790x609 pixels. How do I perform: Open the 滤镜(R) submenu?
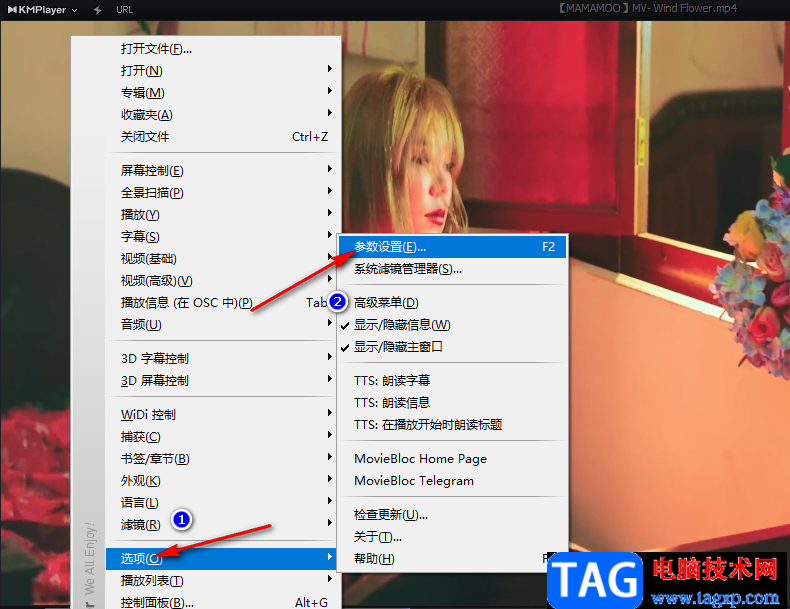coord(223,525)
